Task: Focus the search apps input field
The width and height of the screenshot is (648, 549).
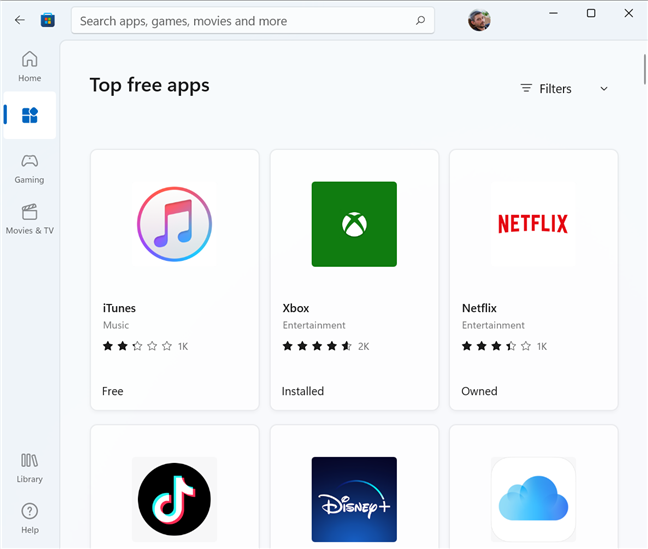Action: [253, 20]
